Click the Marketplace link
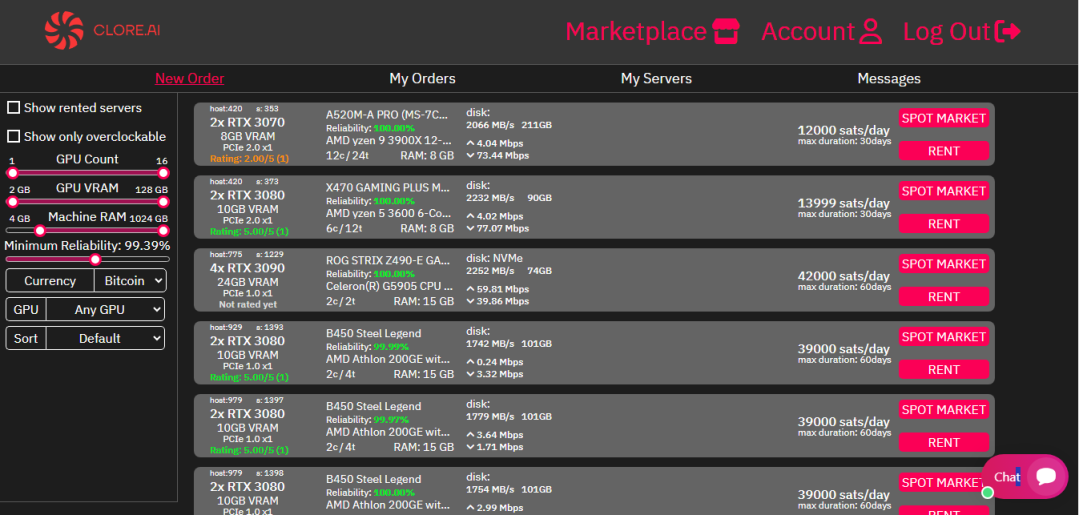Screen dimensions: 1079x515 click(x=636, y=32)
